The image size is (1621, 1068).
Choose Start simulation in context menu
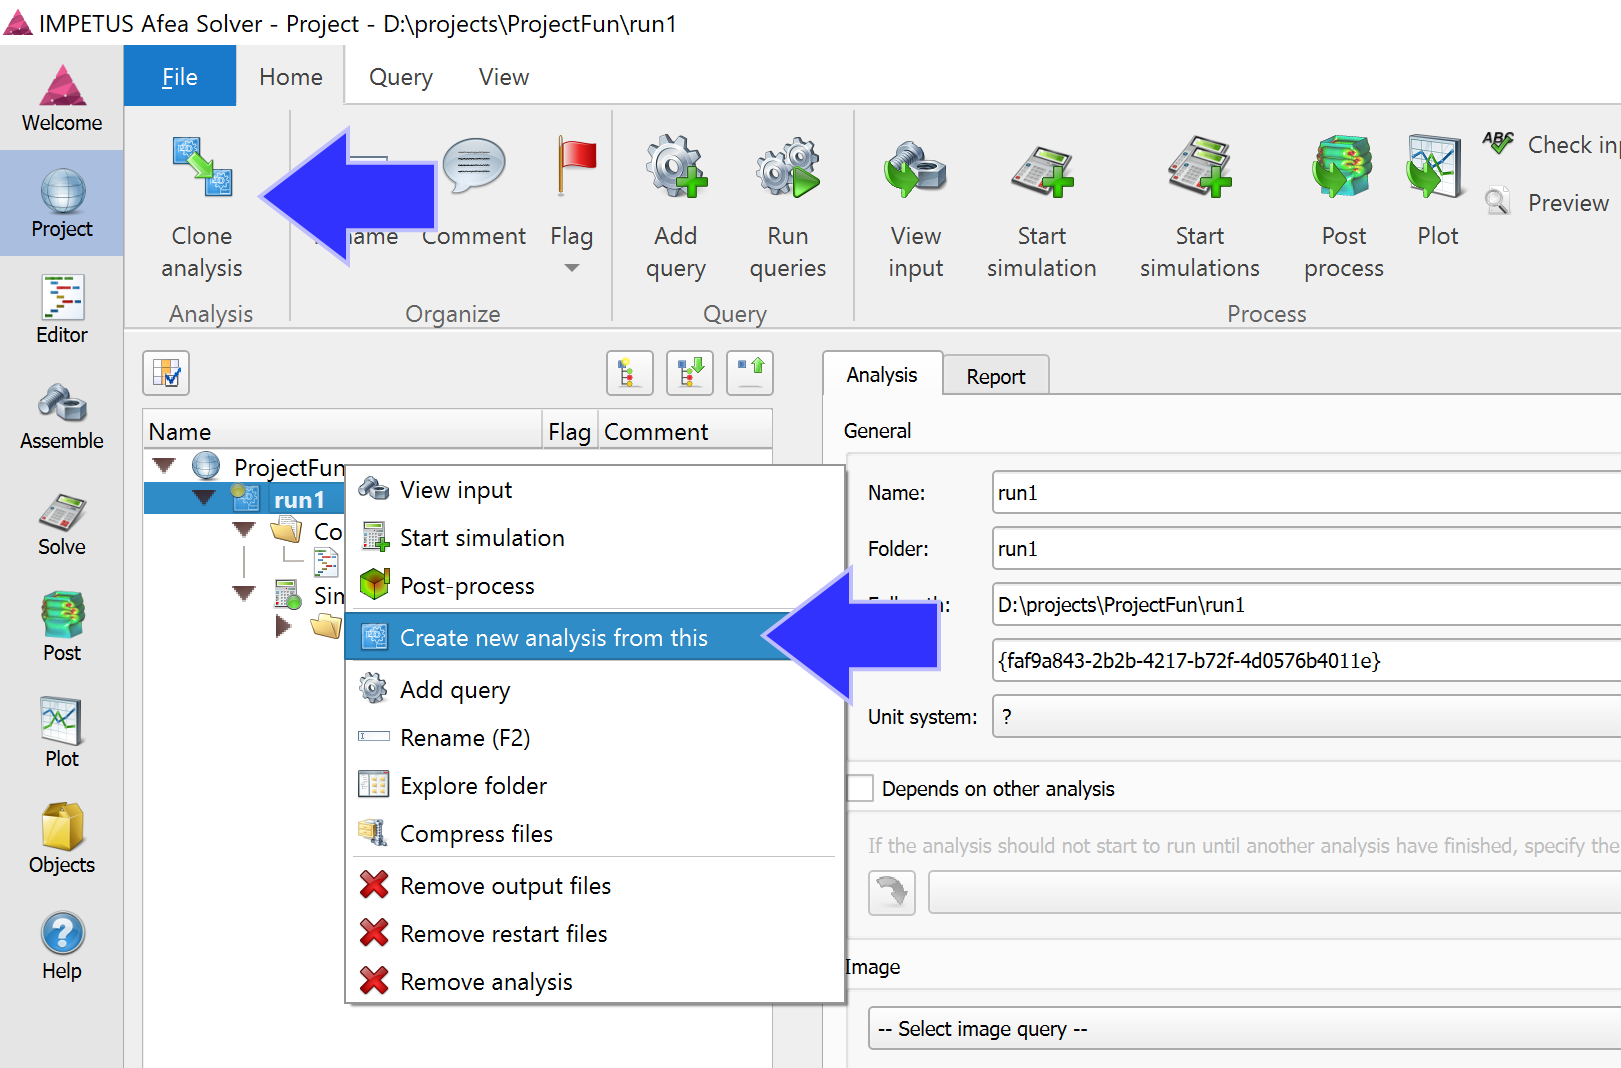594,537
